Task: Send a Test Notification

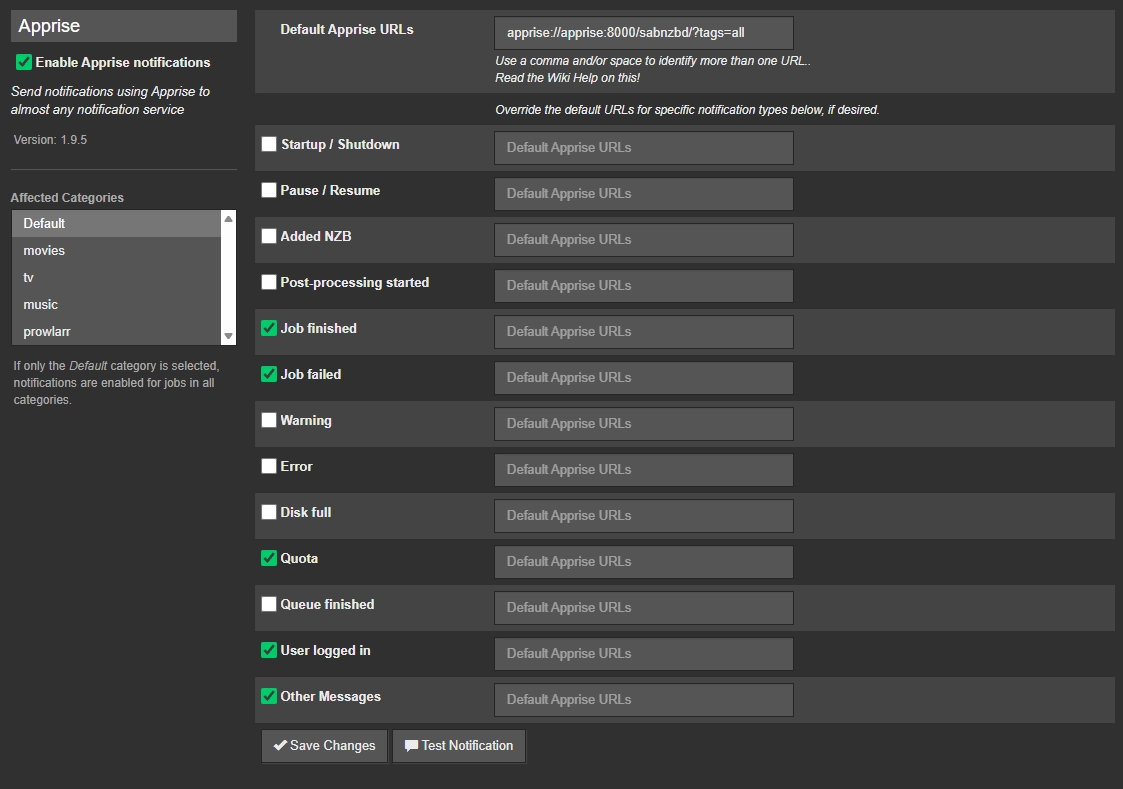Action: click(459, 745)
